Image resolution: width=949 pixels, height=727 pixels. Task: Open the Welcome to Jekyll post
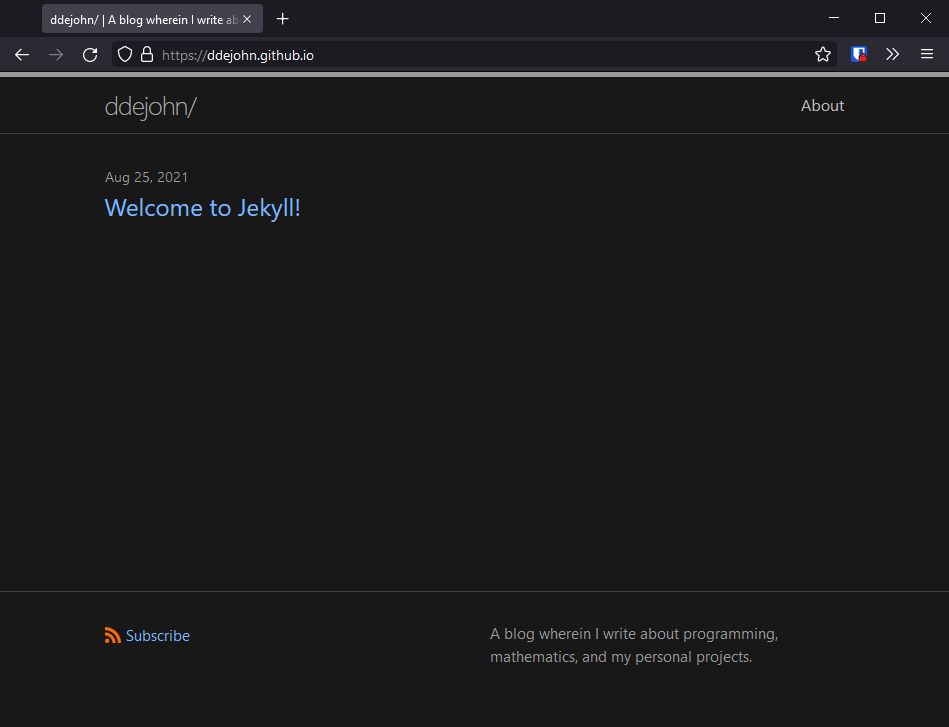tap(202, 208)
